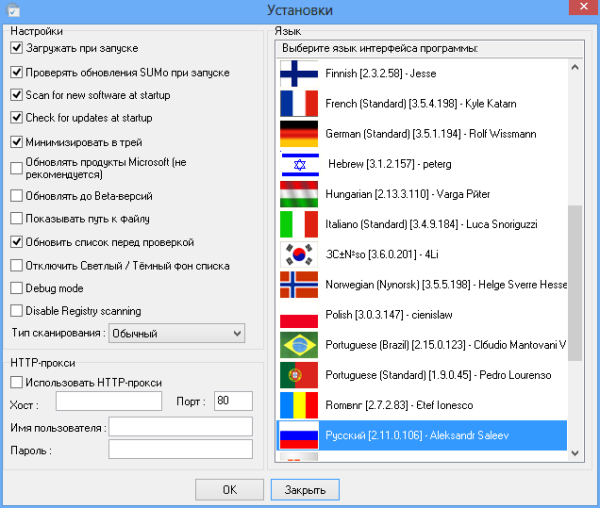Click the Korean flag icon
Viewport: 600px width, 508px height.
299,254
